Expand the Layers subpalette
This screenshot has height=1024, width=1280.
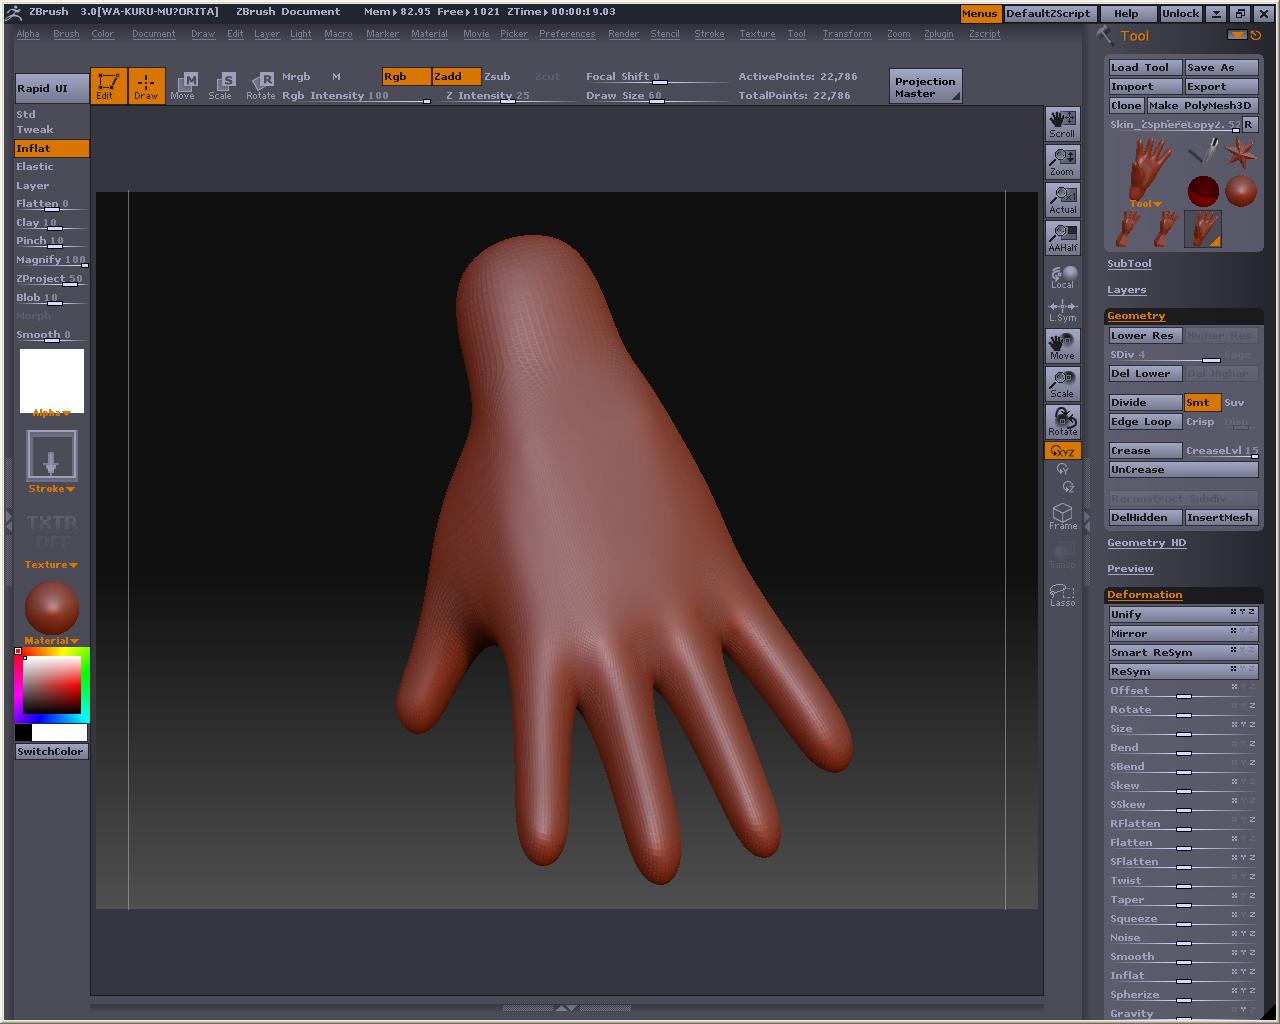tap(1126, 290)
